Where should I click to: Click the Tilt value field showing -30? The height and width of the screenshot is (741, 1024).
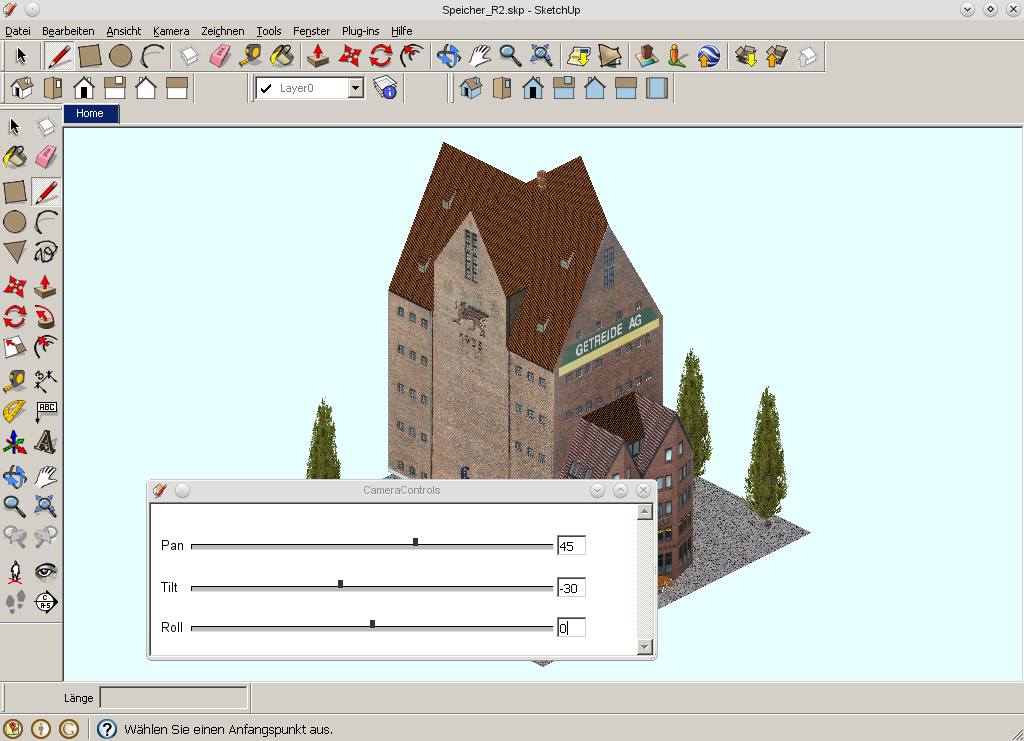(x=570, y=588)
